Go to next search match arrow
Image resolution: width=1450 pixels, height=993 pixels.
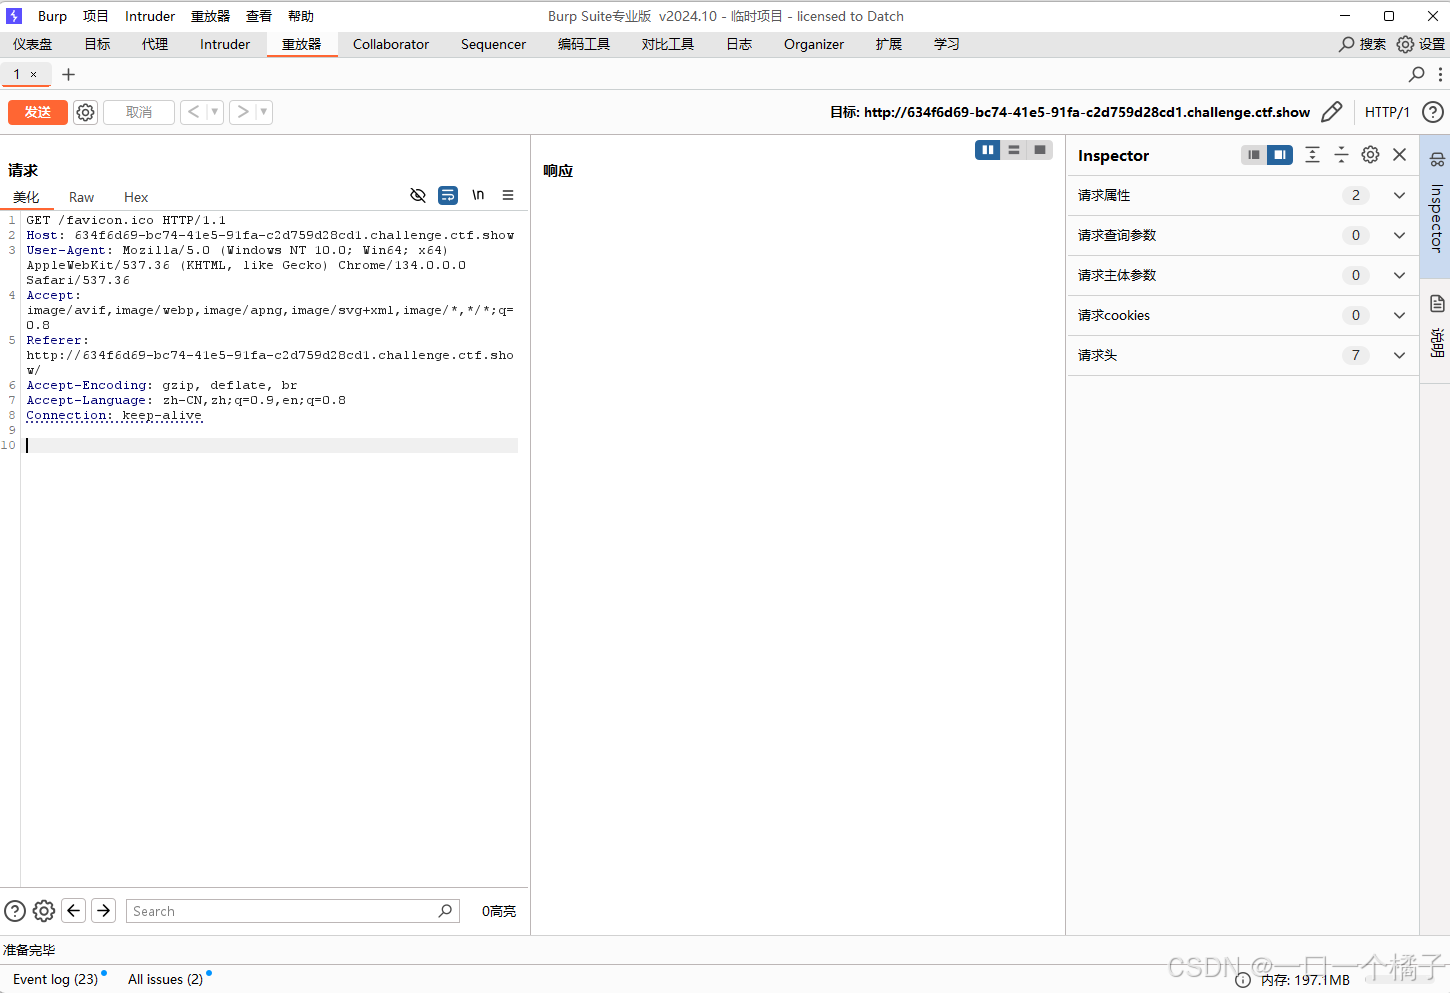coord(104,911)
